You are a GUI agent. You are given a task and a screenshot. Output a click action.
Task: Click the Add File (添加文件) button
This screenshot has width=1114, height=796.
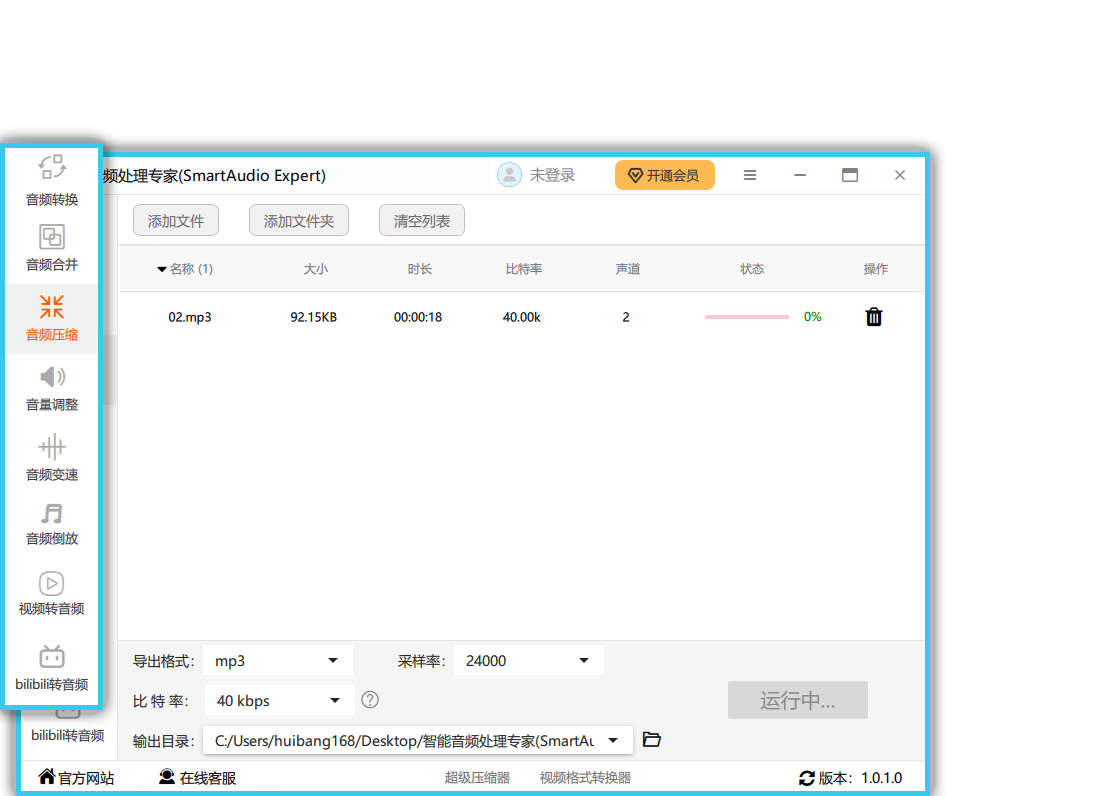(176, 221)
